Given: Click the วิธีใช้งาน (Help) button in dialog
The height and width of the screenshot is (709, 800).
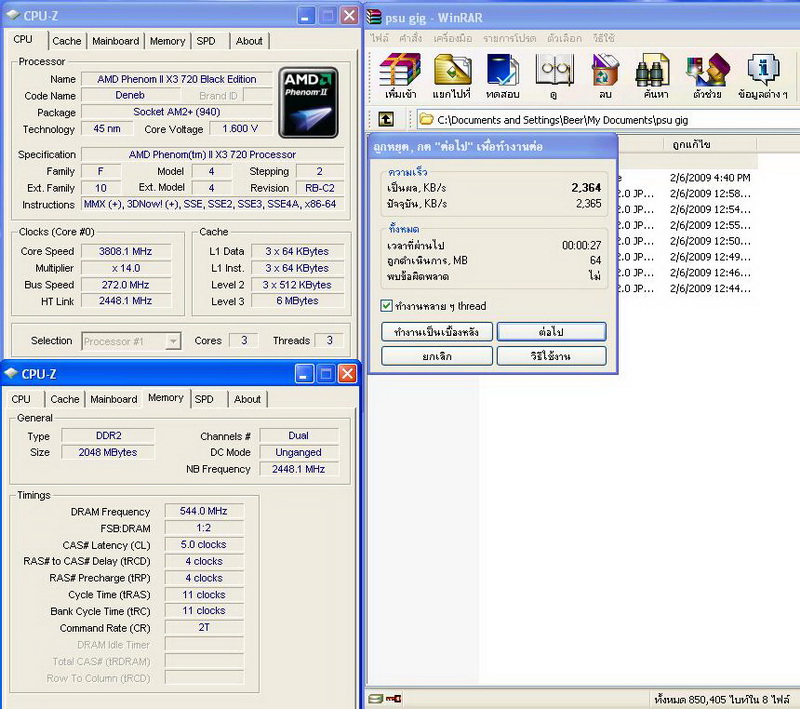Looking at the screenshot, I should pos(552,356).
